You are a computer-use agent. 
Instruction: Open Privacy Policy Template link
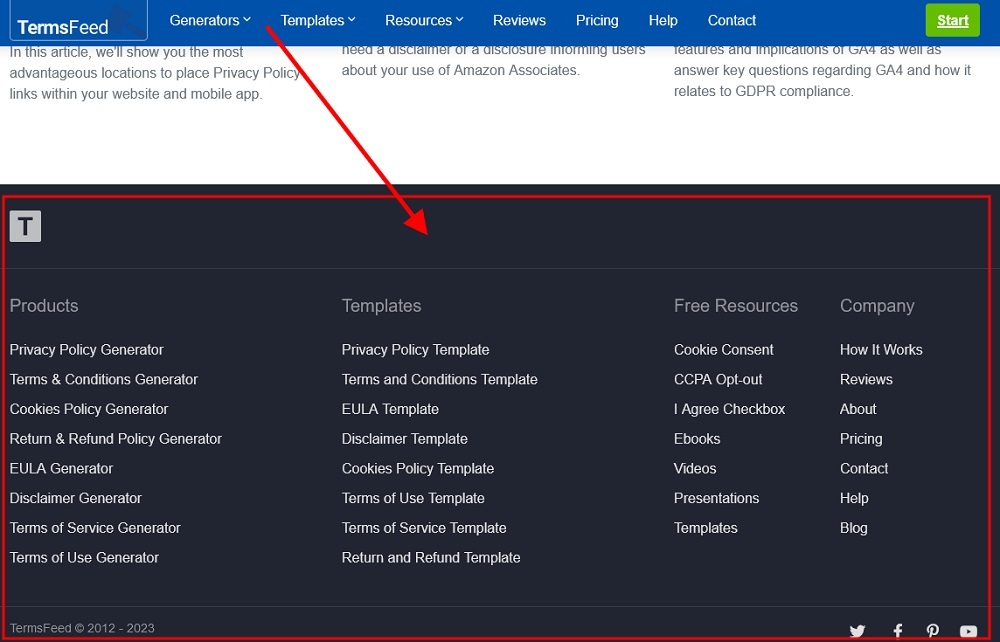tap(416, 349)
